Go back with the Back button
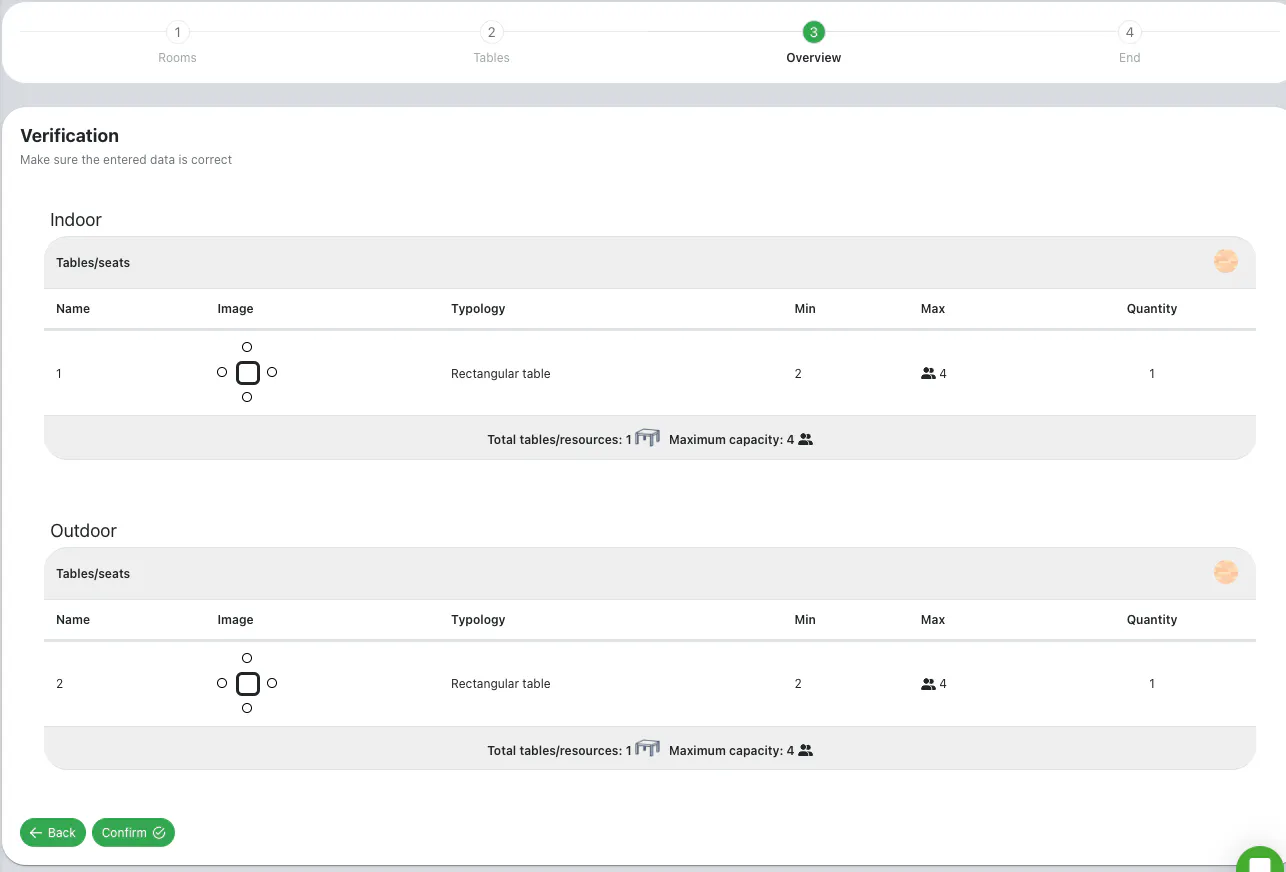The width and height of the screenshot is (1286, 872). 53,832
